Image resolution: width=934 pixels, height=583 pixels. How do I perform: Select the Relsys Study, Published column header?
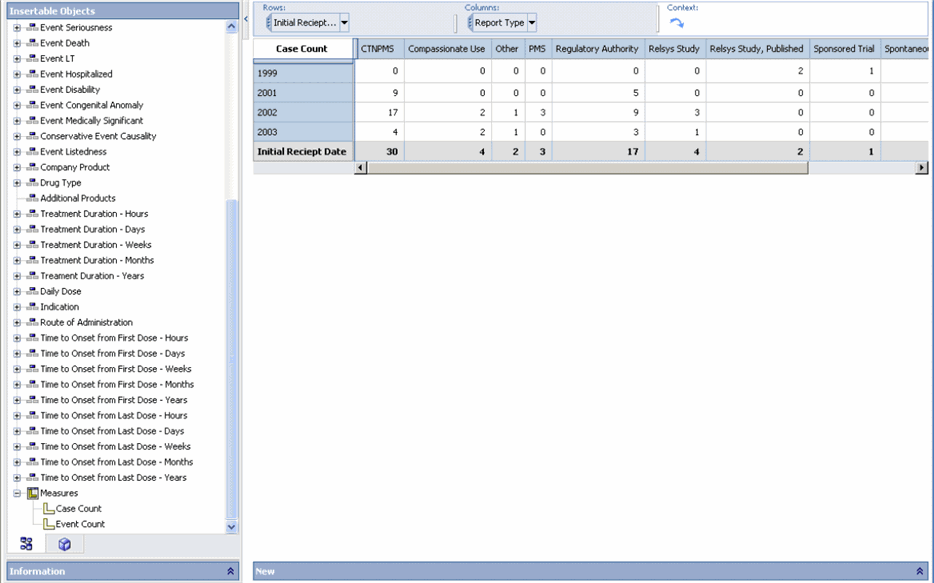coord(756,49)
